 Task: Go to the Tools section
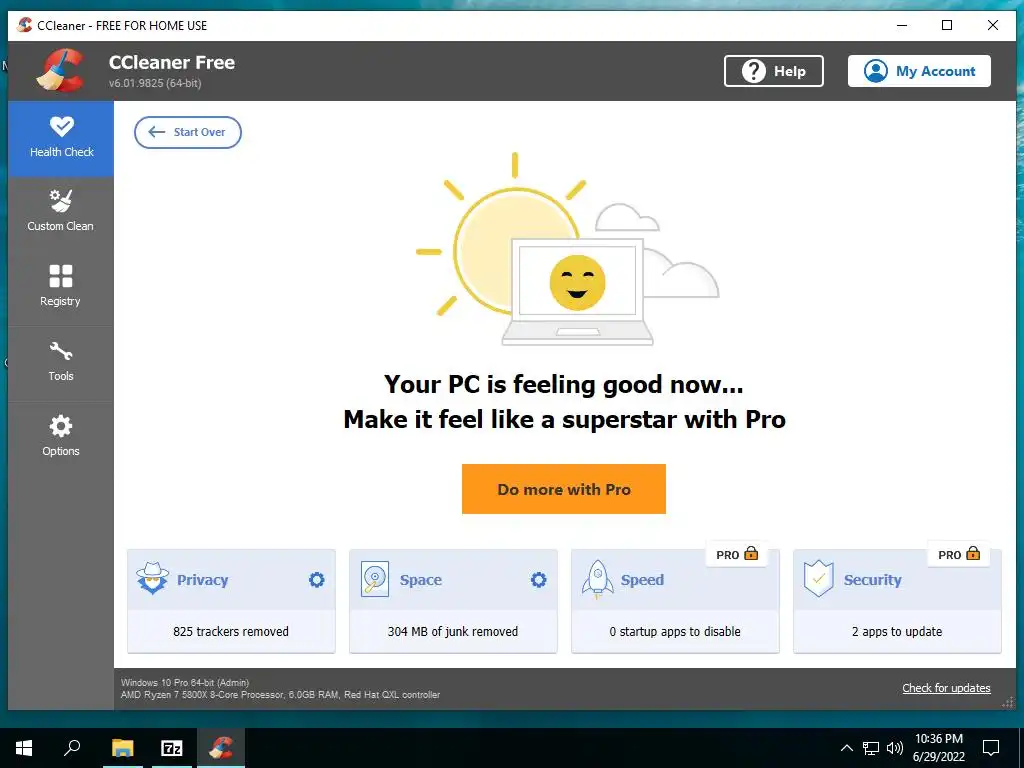61,363
